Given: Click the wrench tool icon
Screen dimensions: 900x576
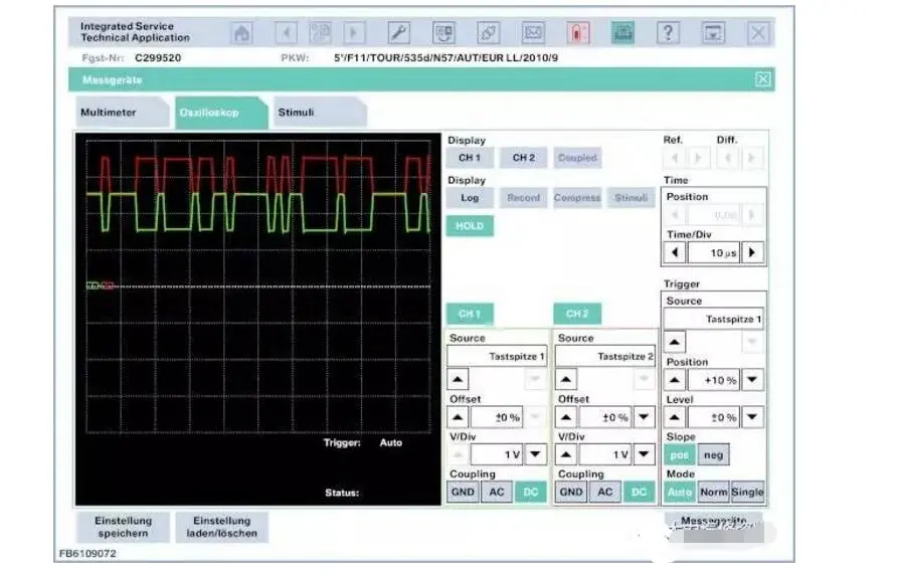Looking at the screenshot, I should 398,33.
